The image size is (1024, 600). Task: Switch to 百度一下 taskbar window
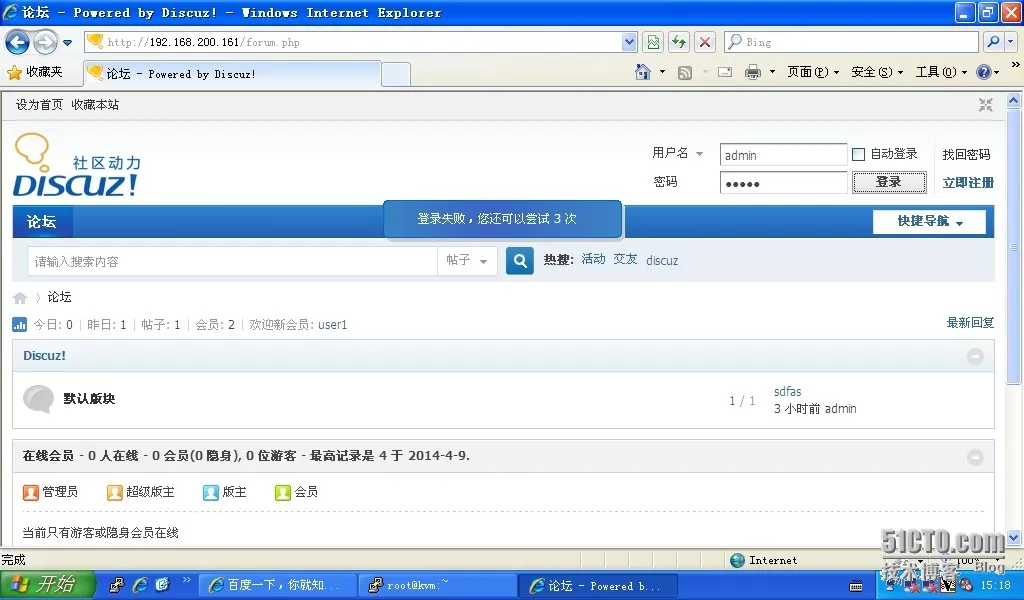tap(277, 586)
